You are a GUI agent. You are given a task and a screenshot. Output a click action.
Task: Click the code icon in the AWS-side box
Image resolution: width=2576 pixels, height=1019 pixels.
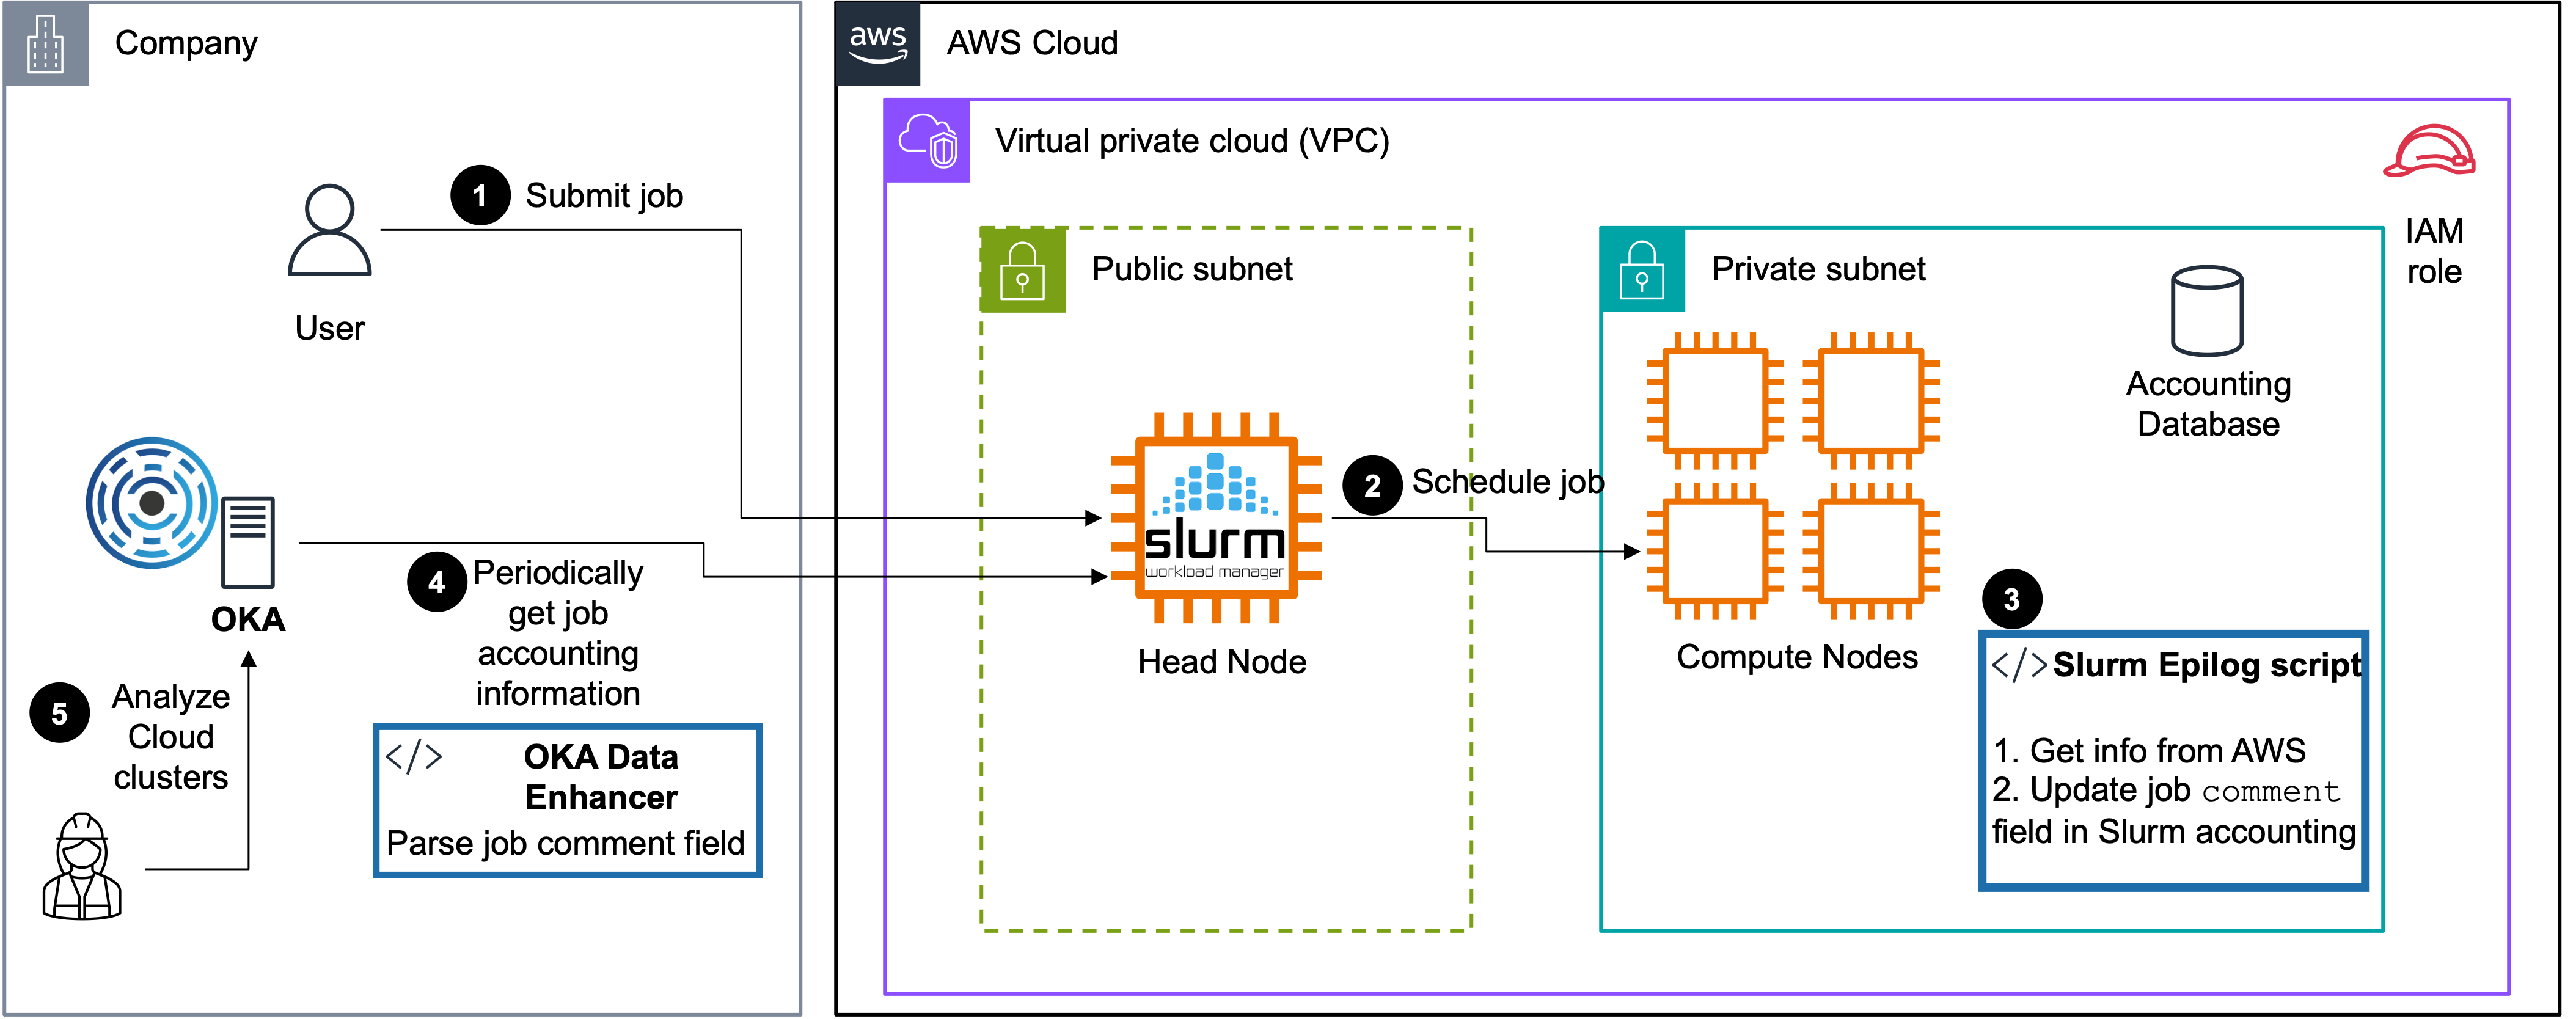2019,665
